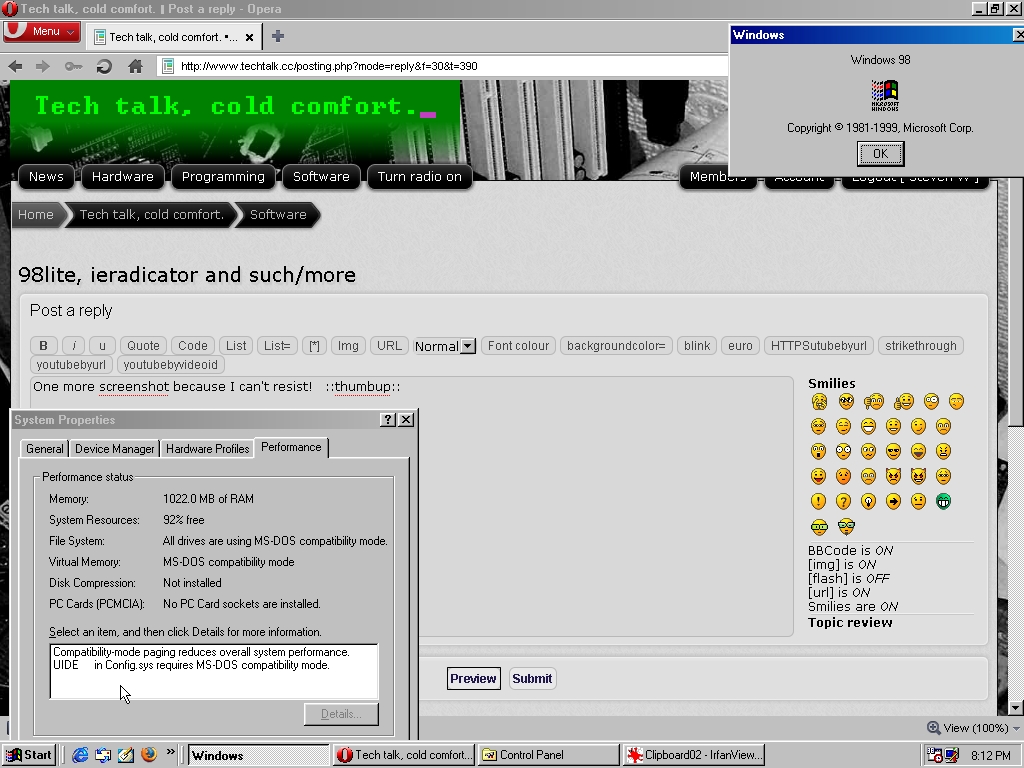The height and width of the screenshot is (768, 1024).
Task: Insert the strikethrough tag
Action: 921,345
